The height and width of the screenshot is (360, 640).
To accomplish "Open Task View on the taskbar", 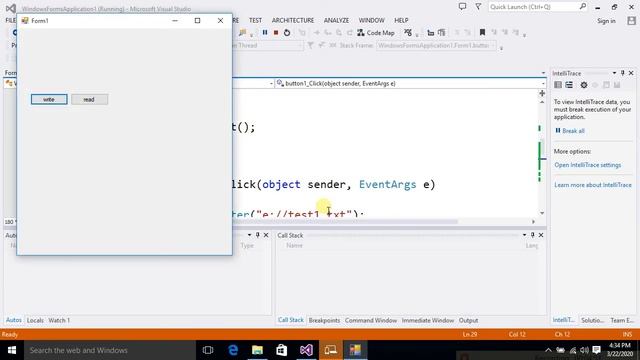I will (x=208, y=350).
